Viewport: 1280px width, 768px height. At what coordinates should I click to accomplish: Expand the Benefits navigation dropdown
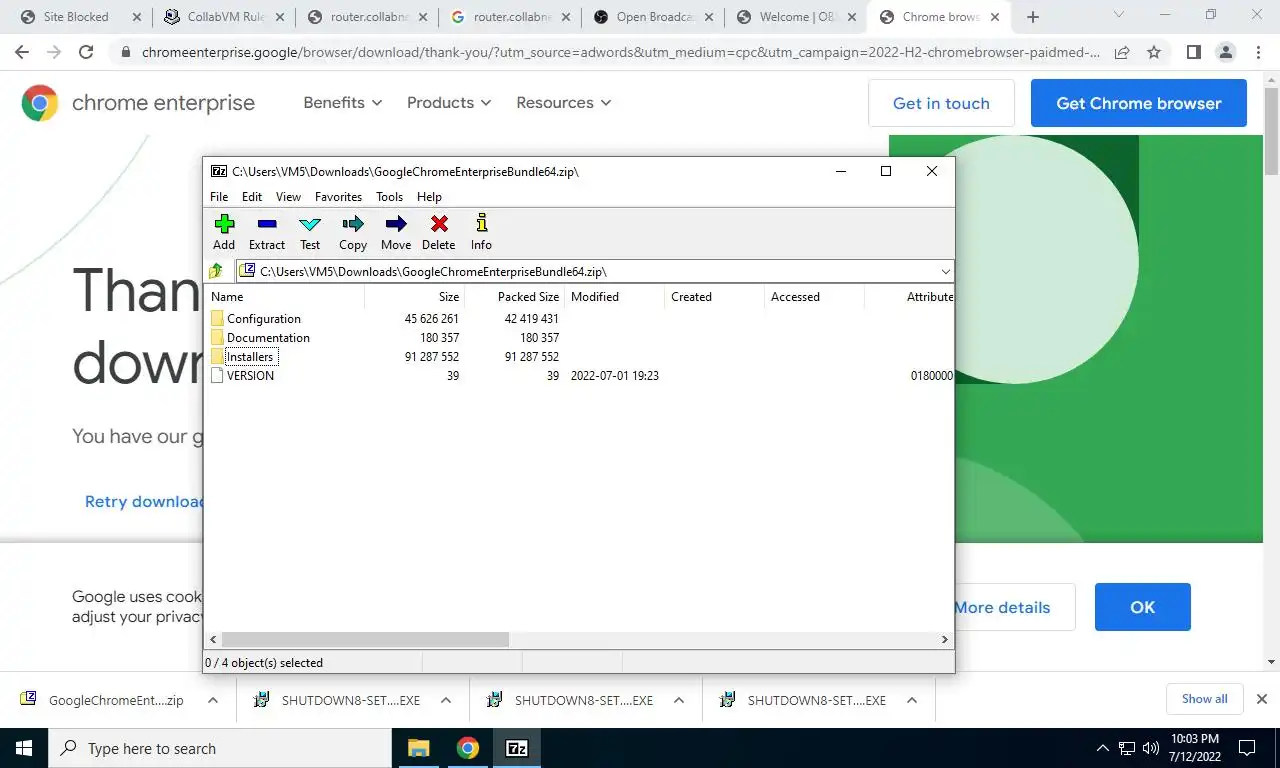point(343,103)
